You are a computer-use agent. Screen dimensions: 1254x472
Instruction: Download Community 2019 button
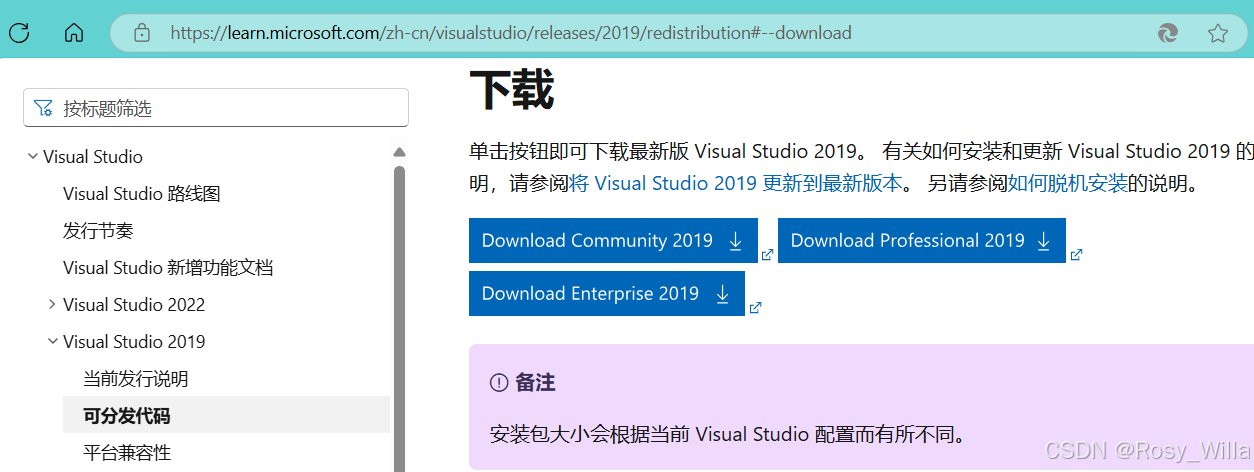[613, 241]
